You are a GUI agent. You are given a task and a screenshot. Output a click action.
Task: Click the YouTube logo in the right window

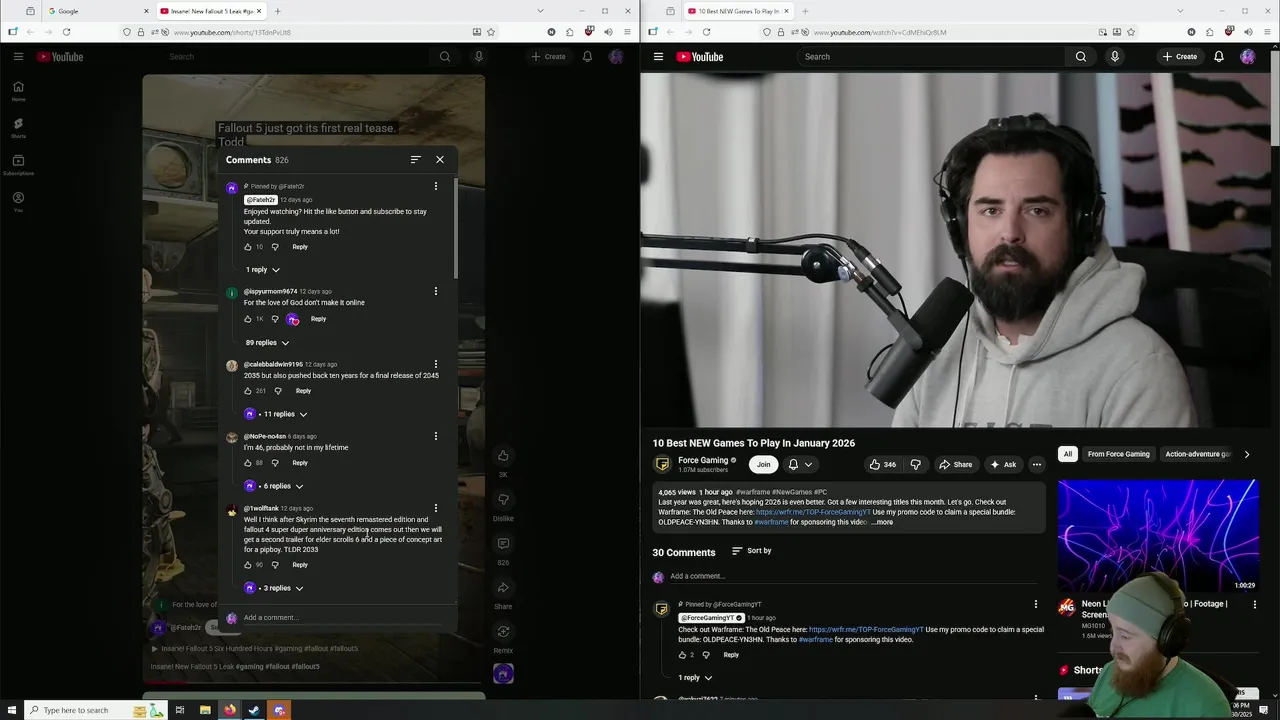[x=700, y=57]
